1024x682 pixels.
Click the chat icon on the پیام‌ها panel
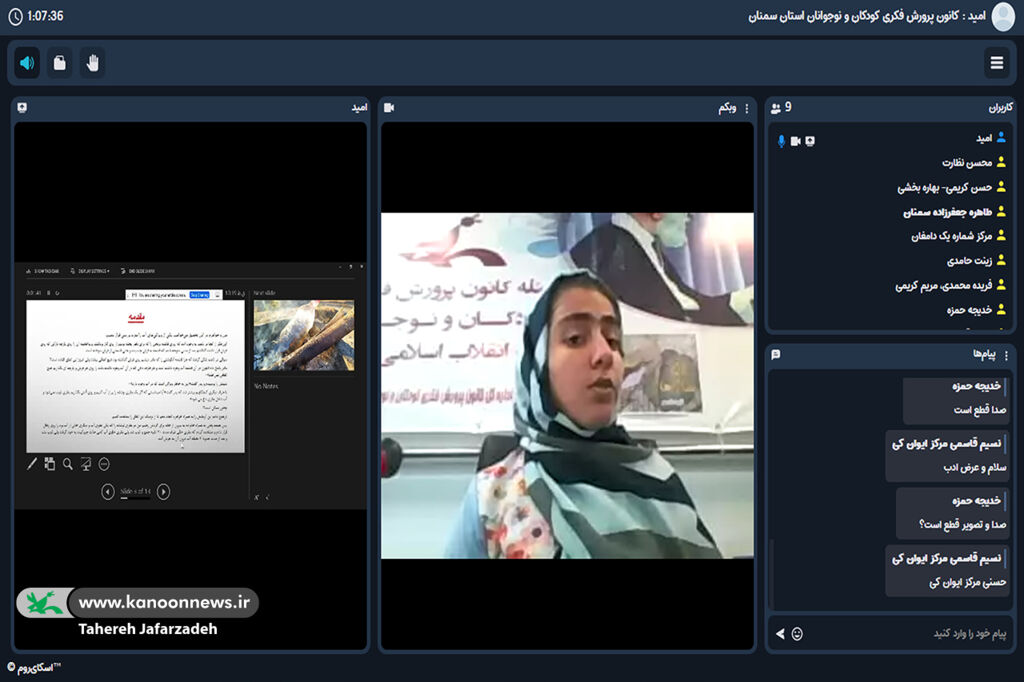(775, 354)
